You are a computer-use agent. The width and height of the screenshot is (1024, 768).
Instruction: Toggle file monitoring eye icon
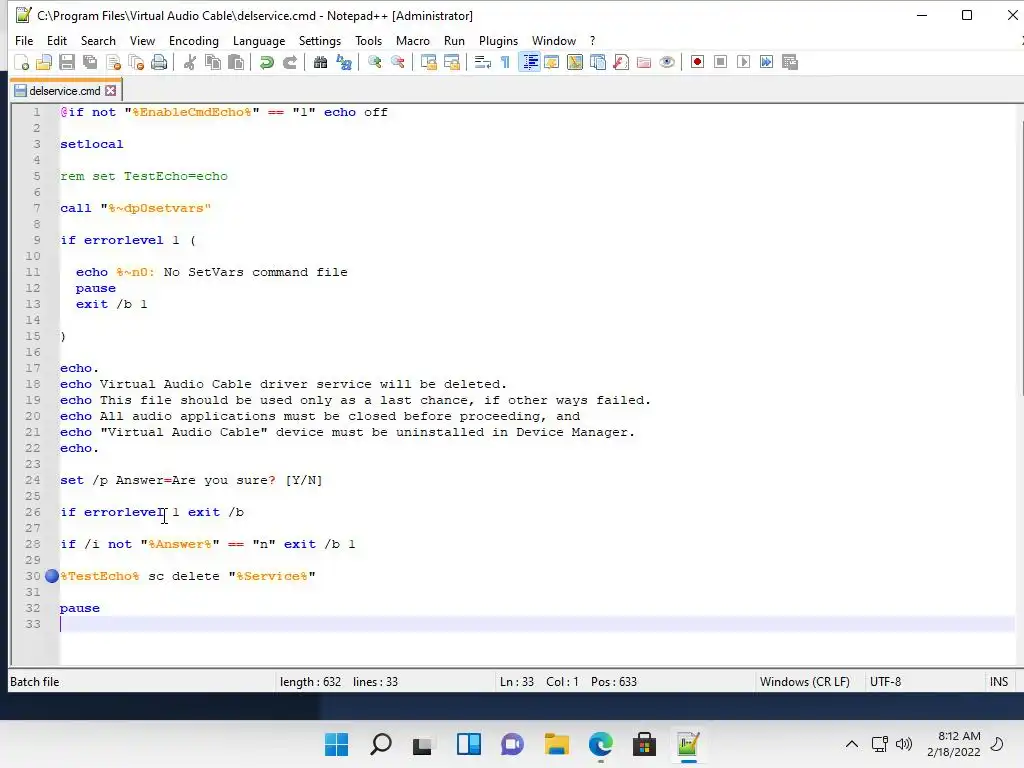click(667, 62)
